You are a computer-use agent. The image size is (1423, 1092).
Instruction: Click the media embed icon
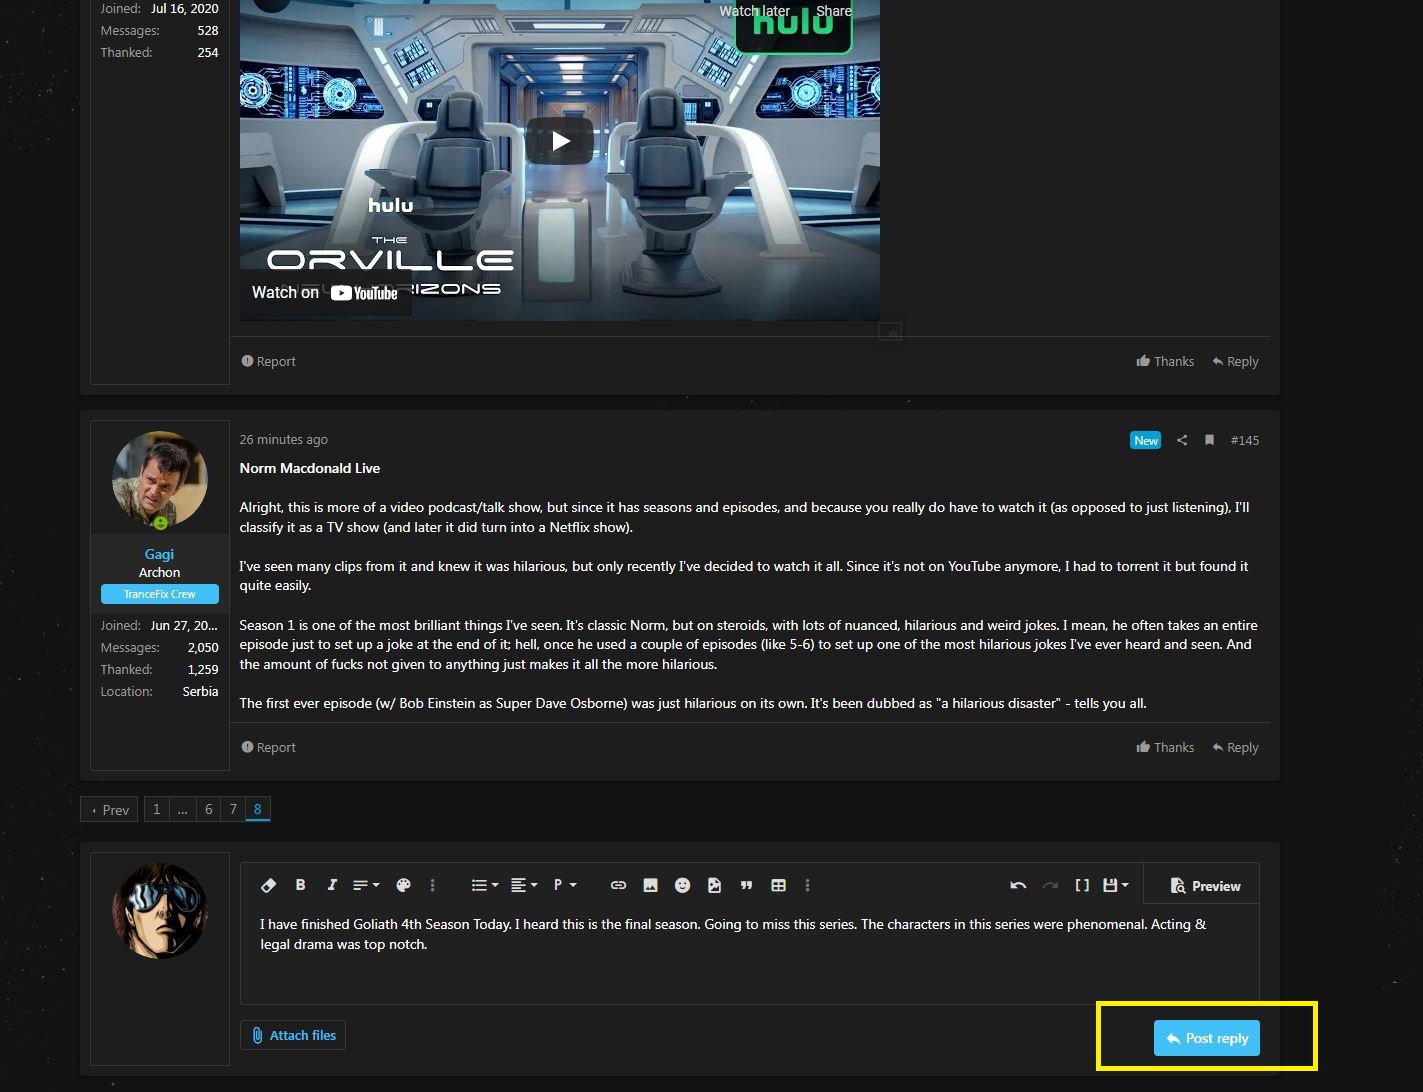[714, 885]
